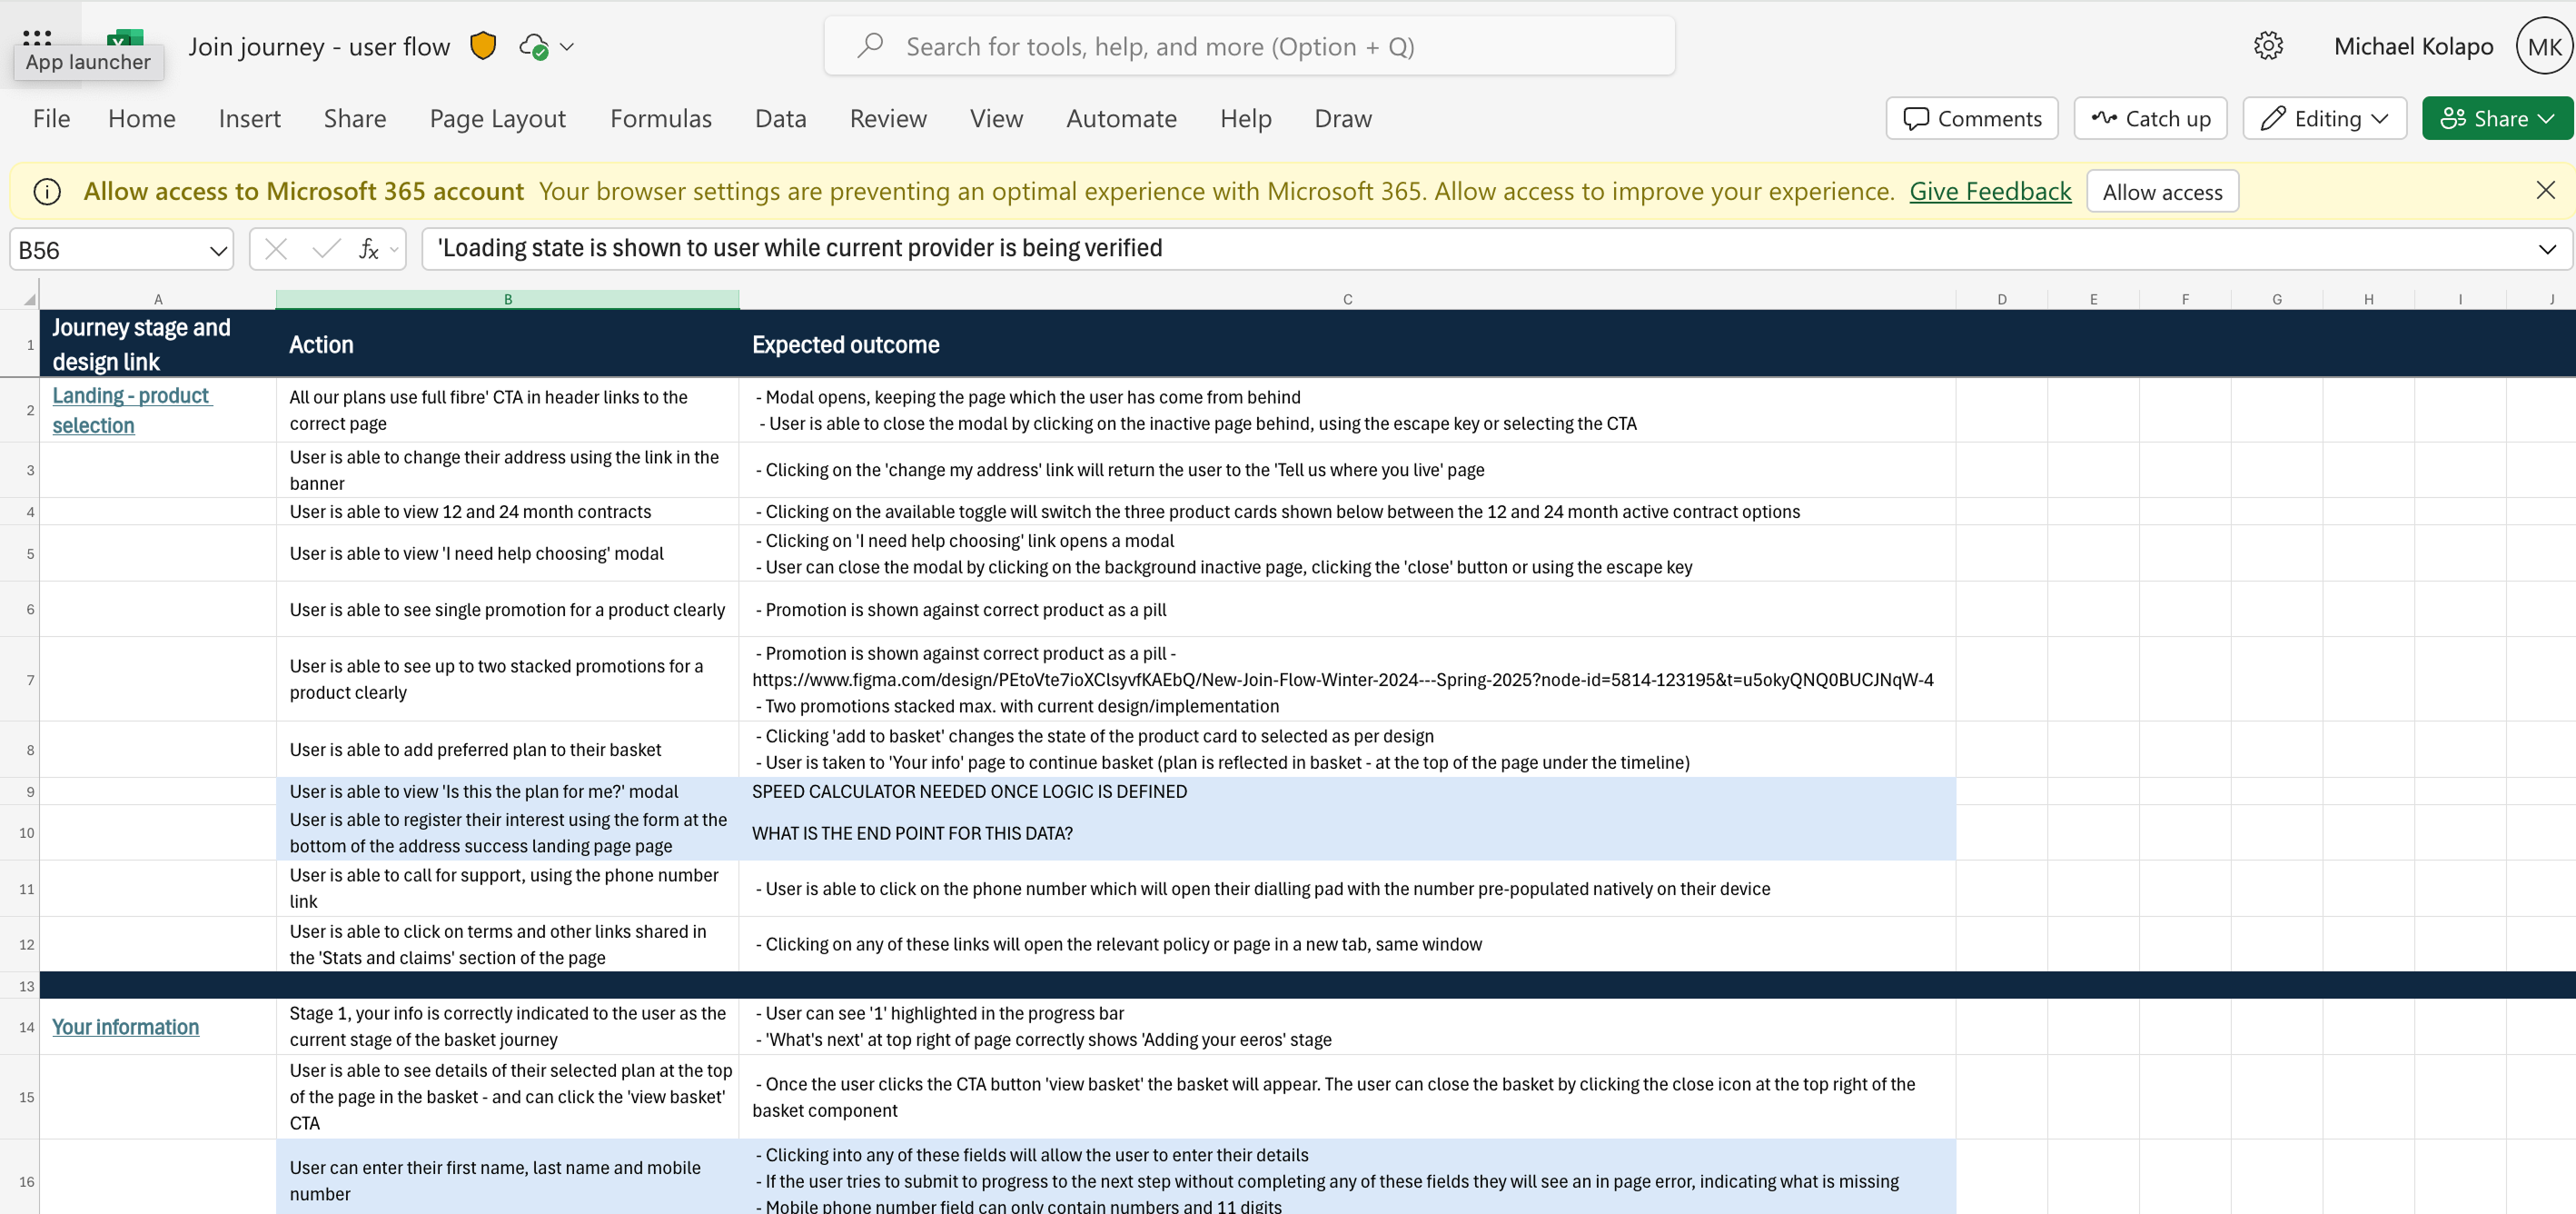Expand the formula bar chevron
2576x1214 pixels.
[x=2546, y=249]
